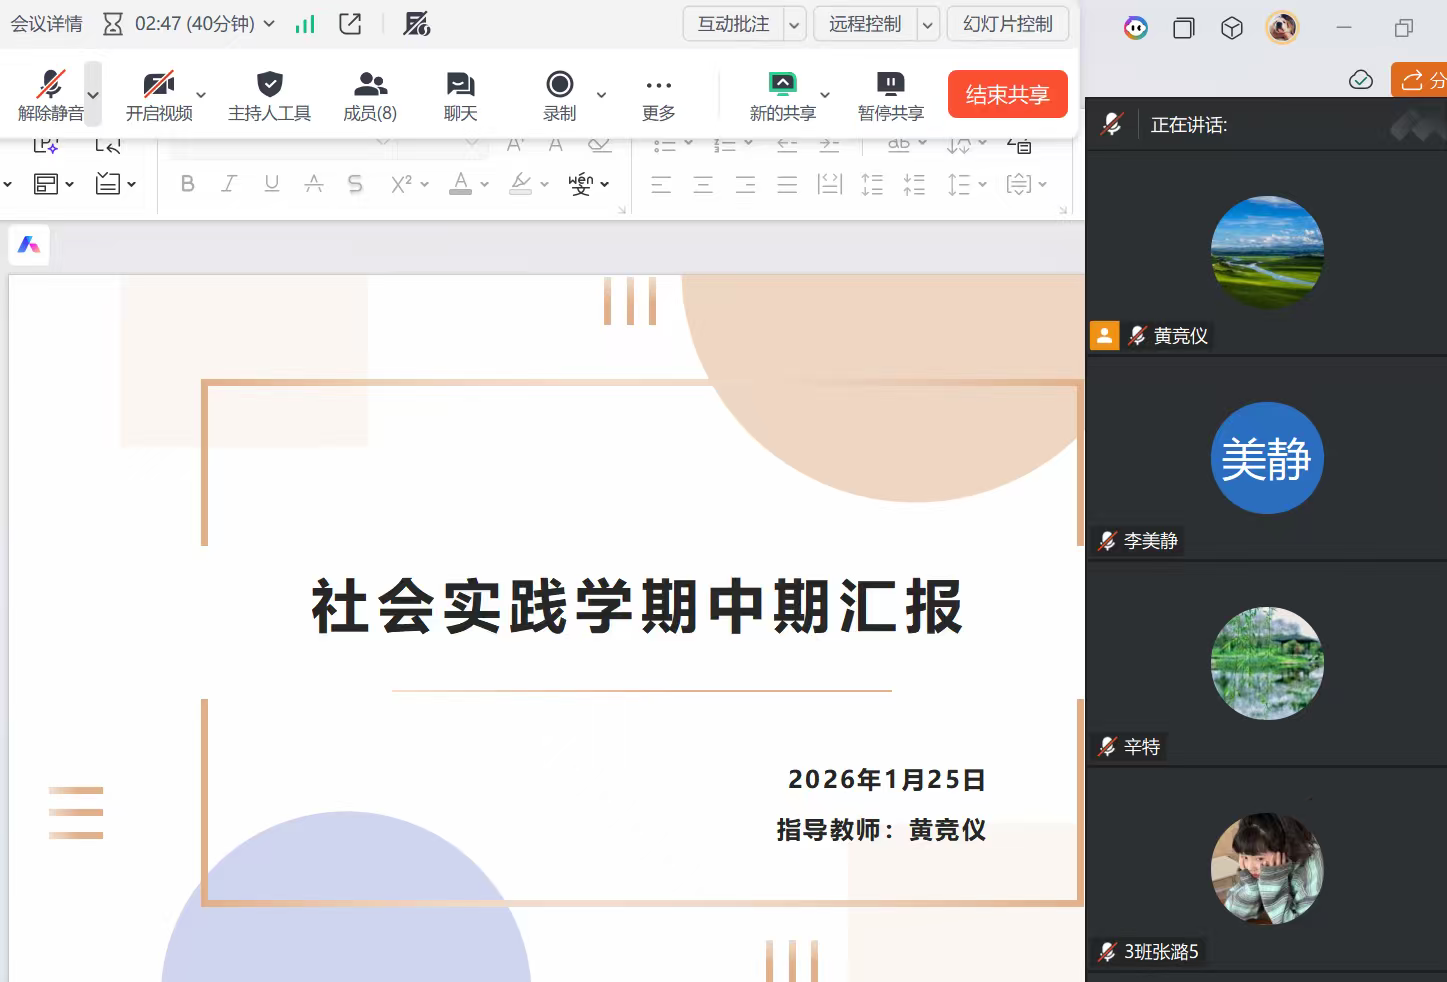Select 李美静 participant avatar

[1266, 458]
